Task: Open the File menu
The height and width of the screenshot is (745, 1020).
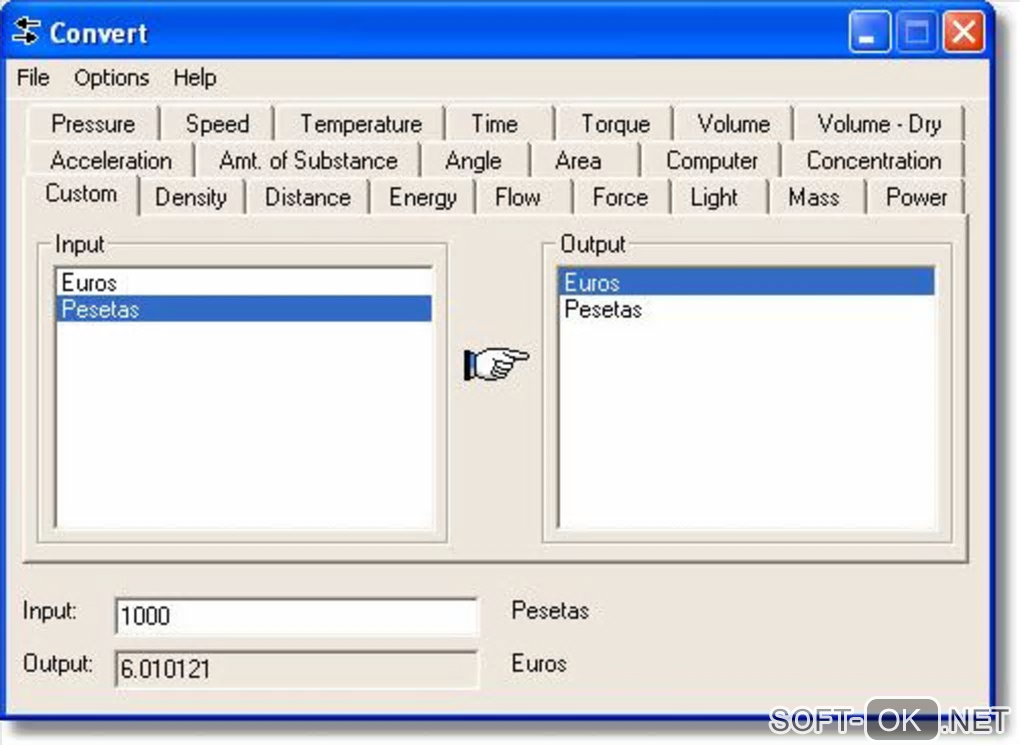Action: point(33,77)
